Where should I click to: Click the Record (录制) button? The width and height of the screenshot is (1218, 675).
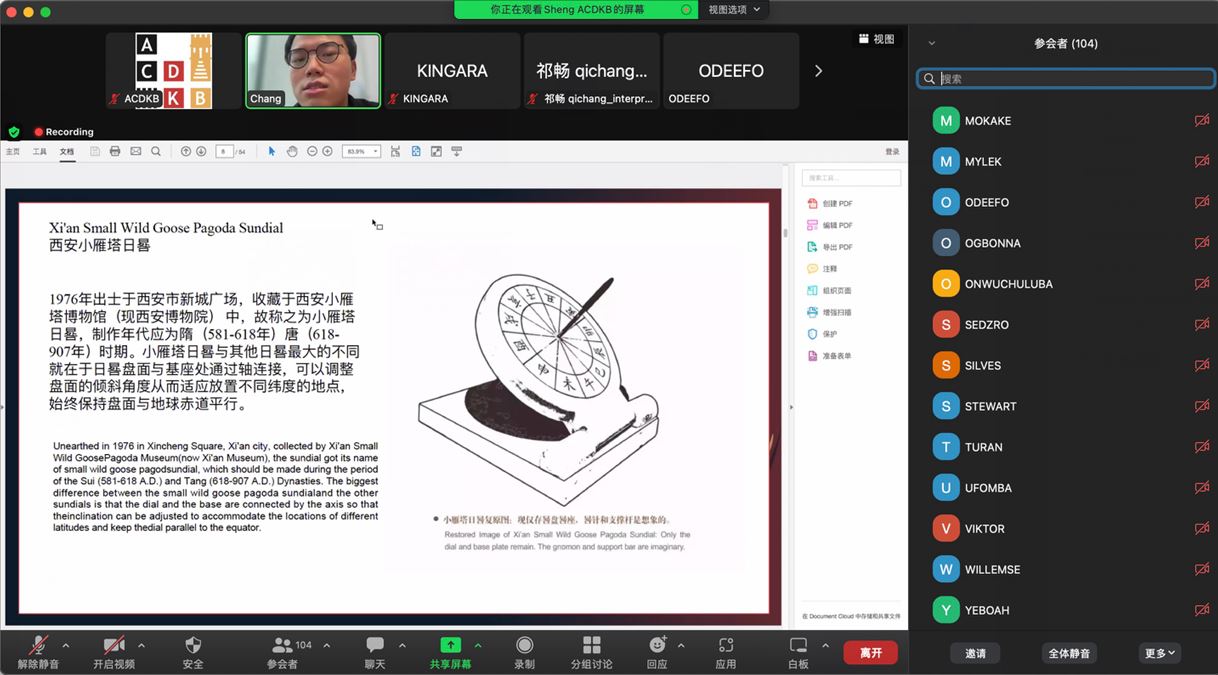tap(524, 651)
